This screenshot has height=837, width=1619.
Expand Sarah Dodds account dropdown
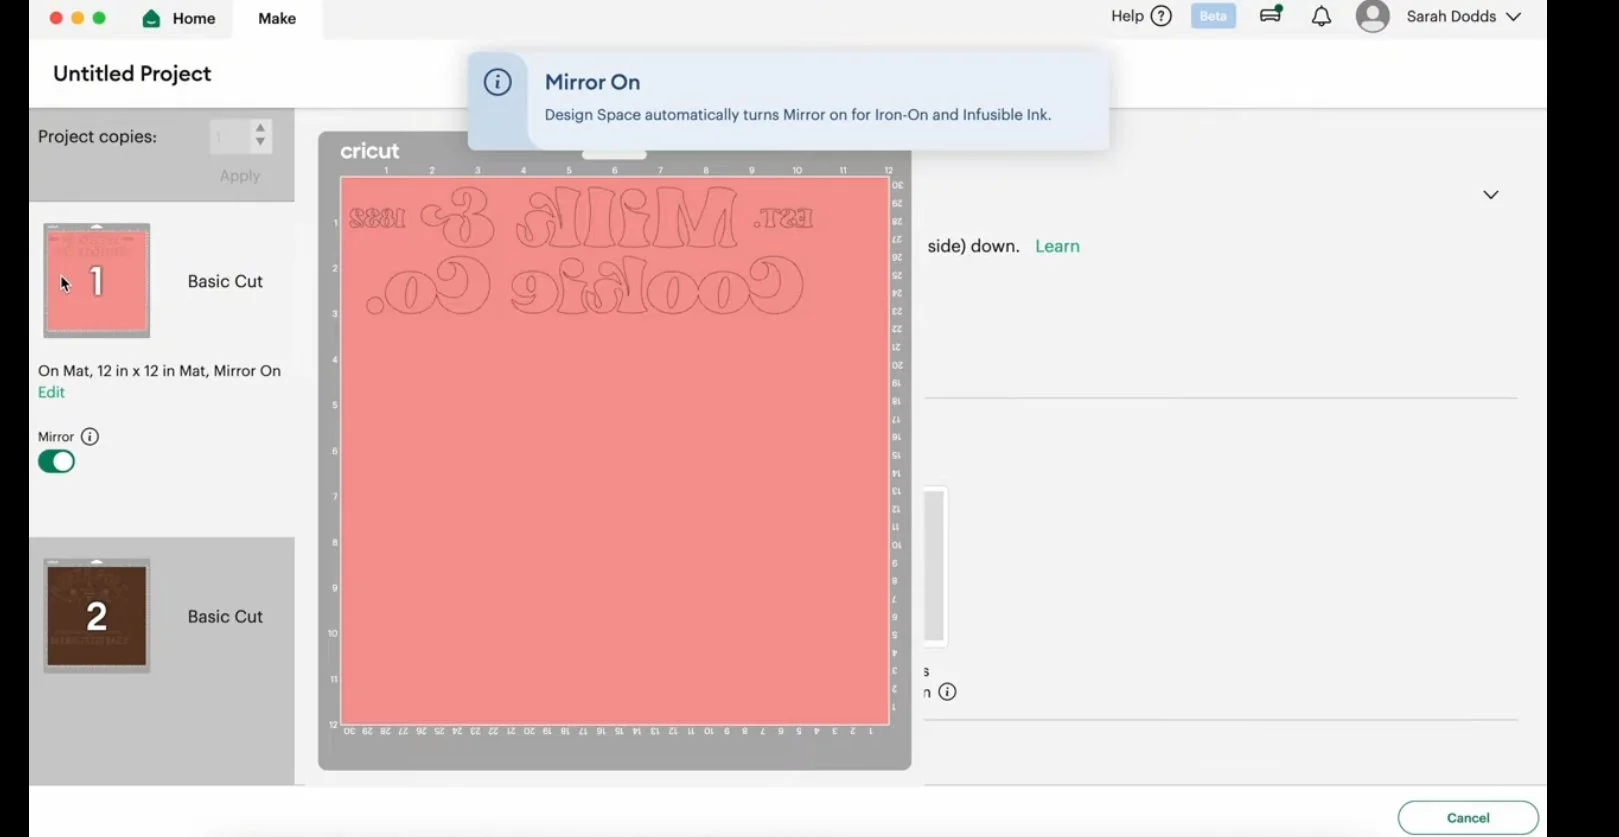[1513, 17]
